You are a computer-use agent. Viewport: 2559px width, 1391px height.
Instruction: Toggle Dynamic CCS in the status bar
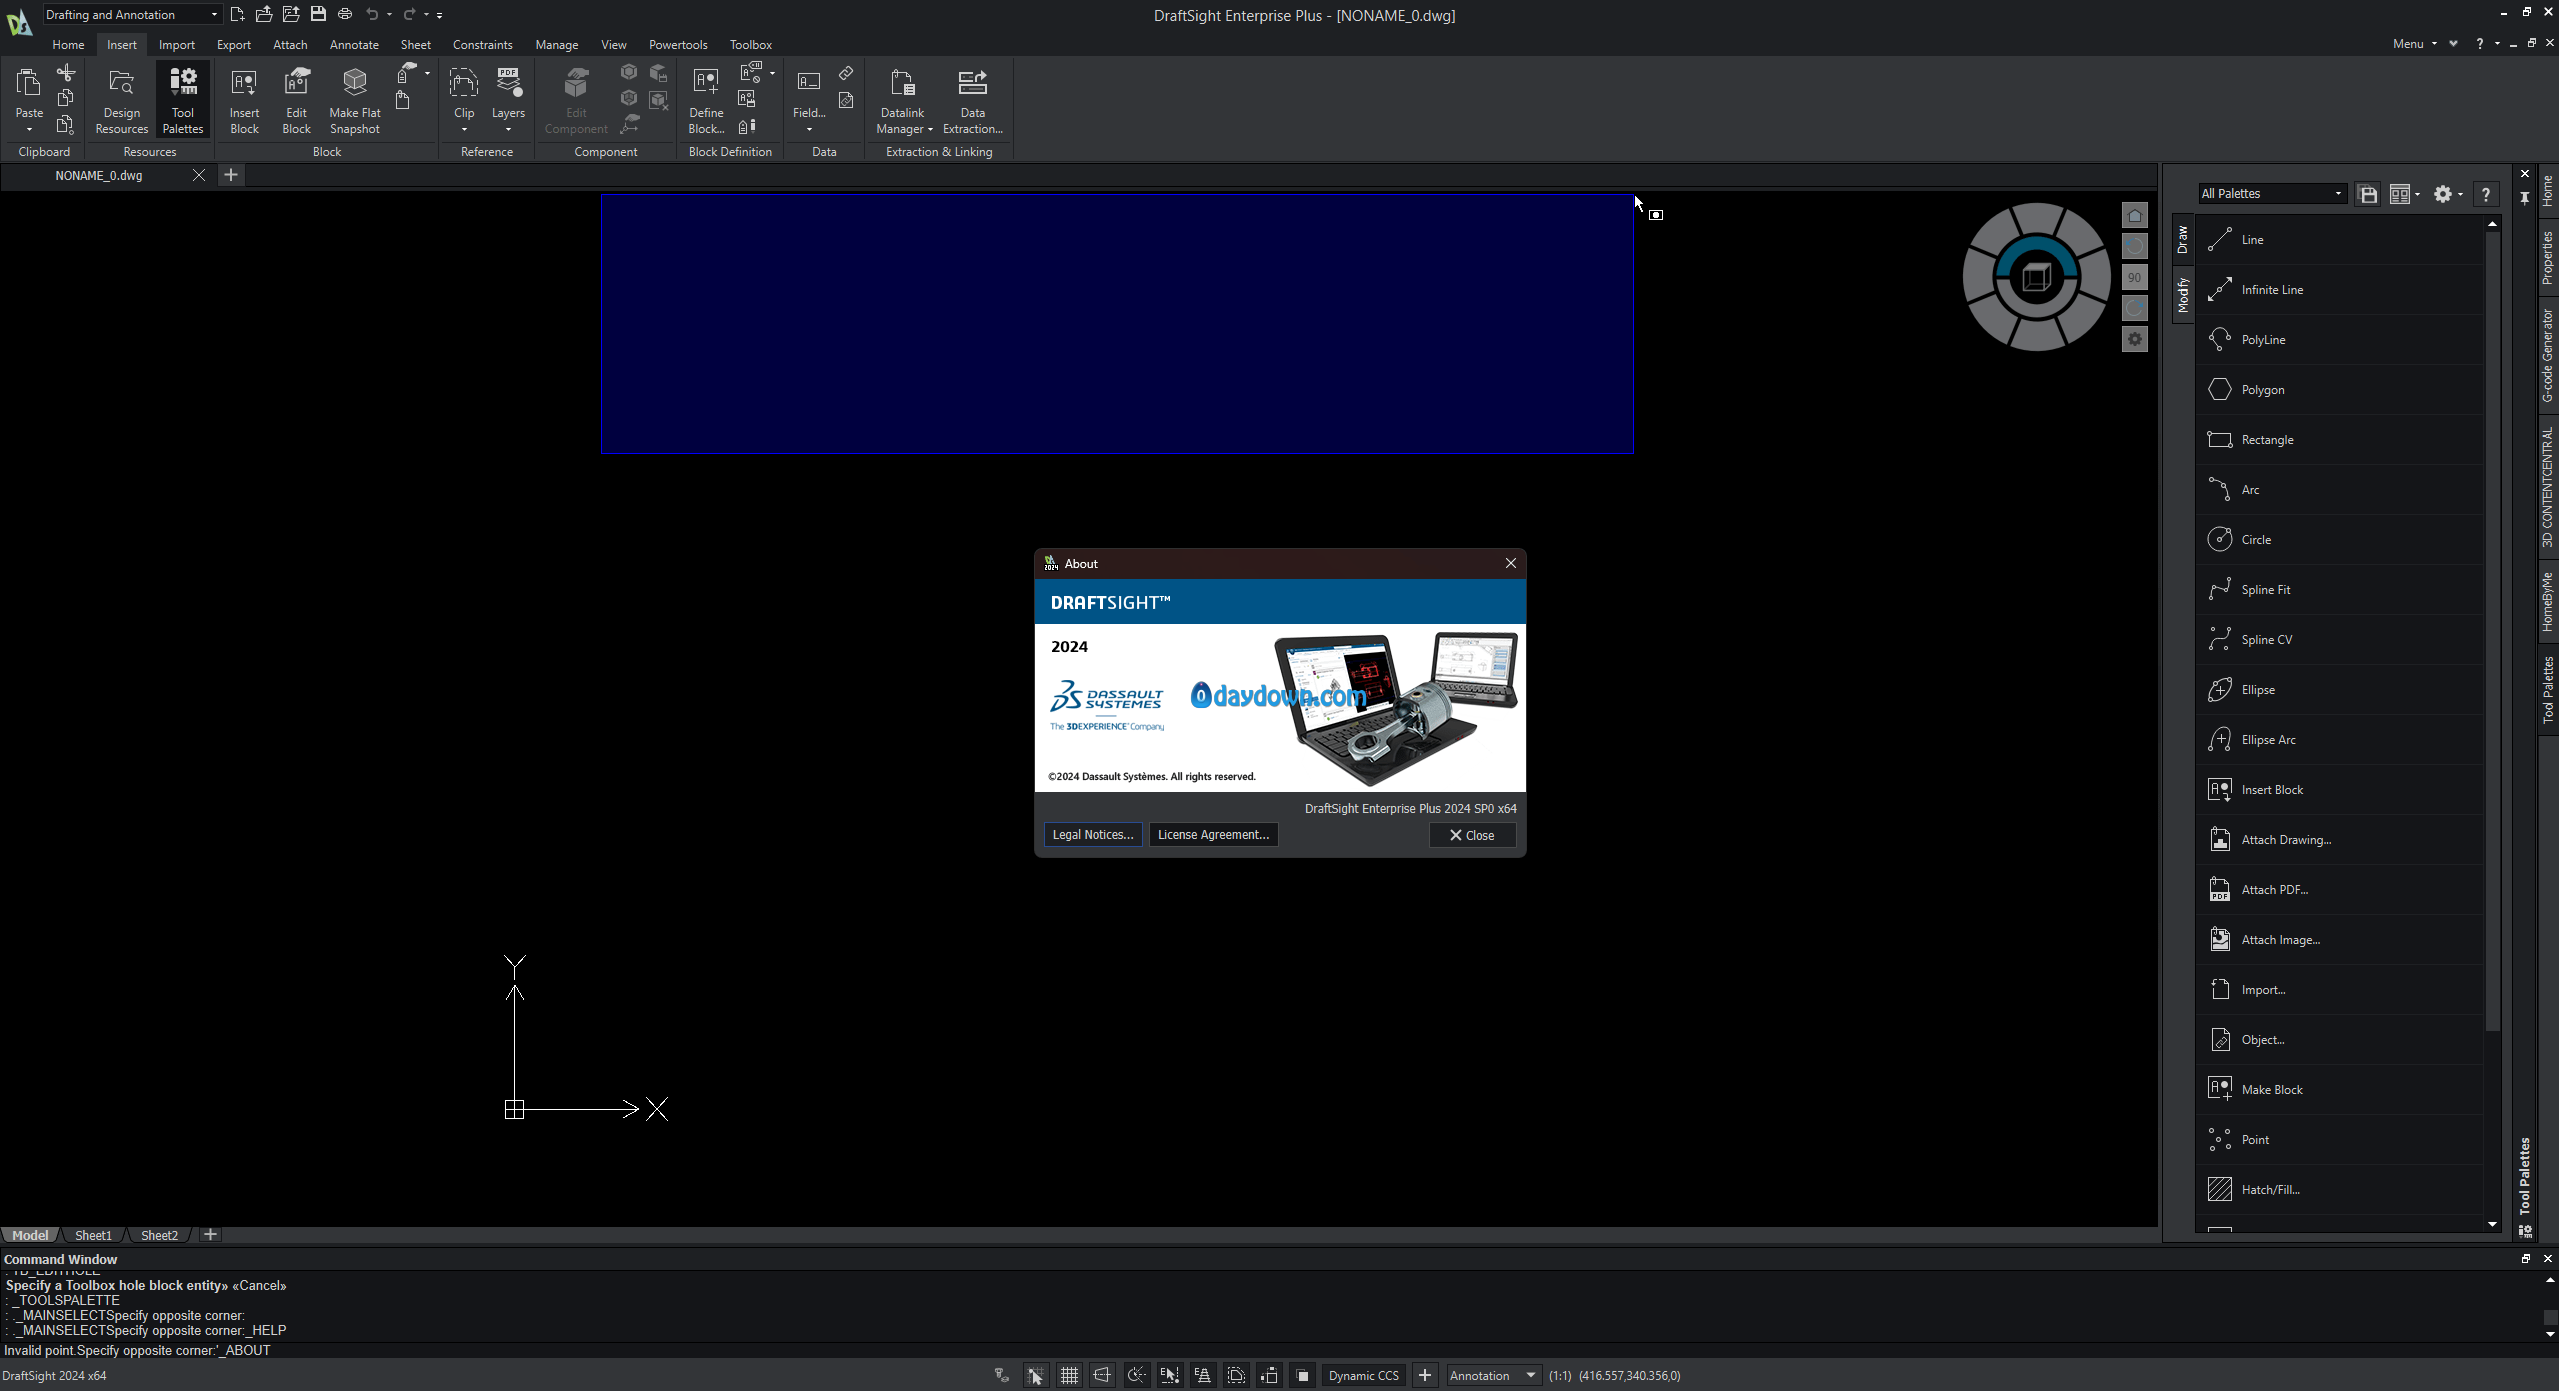tap(1363, 1376)
